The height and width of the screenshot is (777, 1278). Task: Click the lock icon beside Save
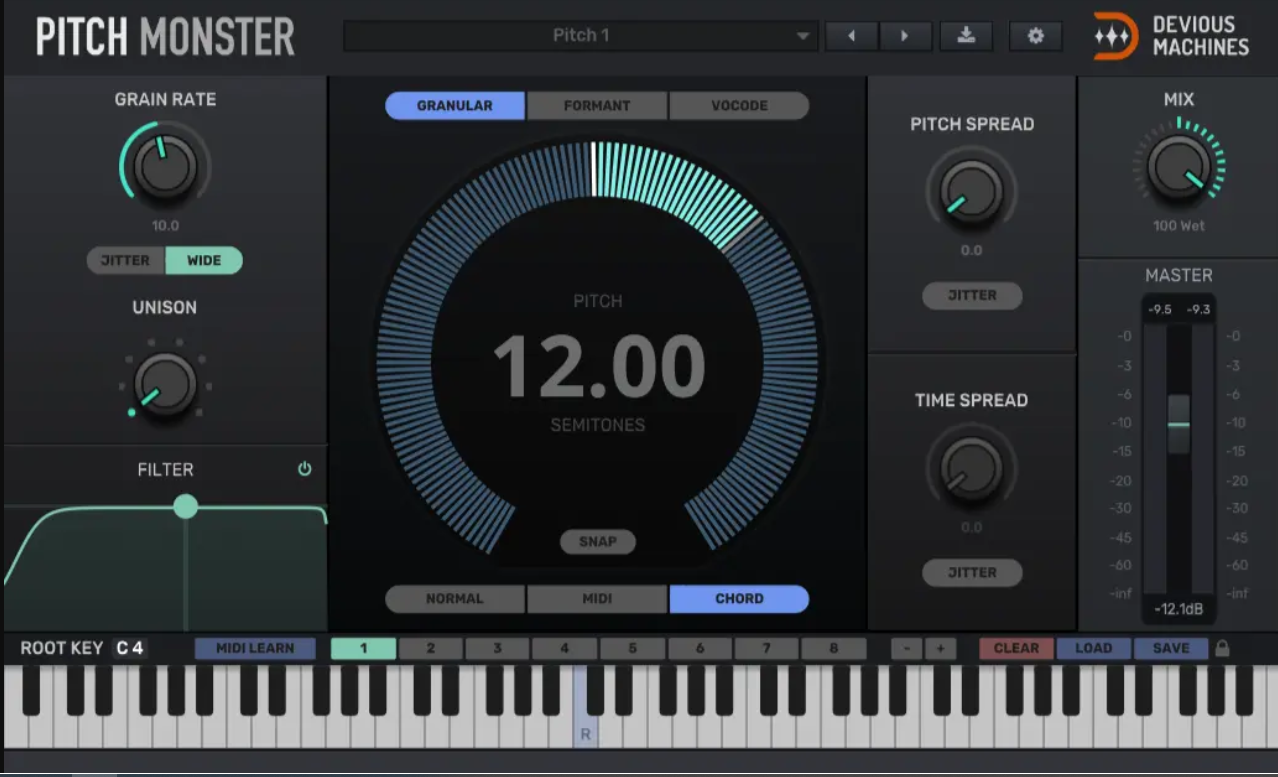(x=1222, y=648)
